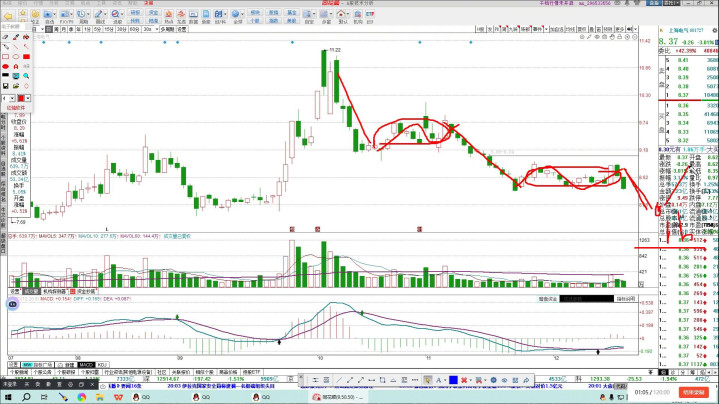Open the 30s period dropdown

click(x=156, y=29)
